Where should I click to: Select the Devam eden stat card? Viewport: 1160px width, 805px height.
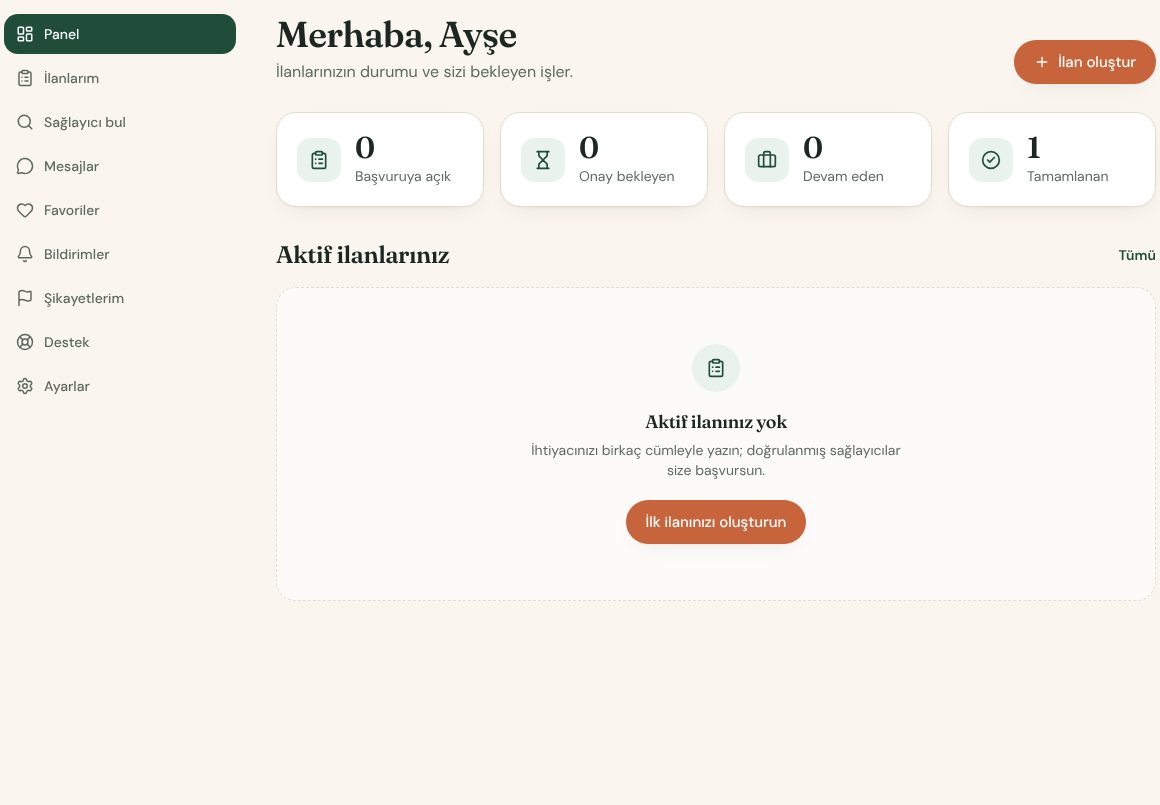[828, 160]
